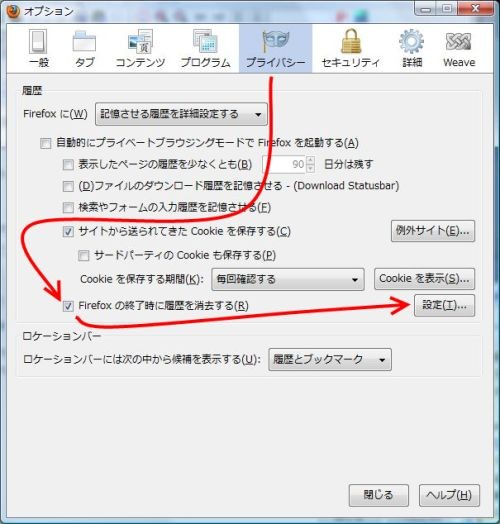Click the 履歴 section heading

coord(32,91)
